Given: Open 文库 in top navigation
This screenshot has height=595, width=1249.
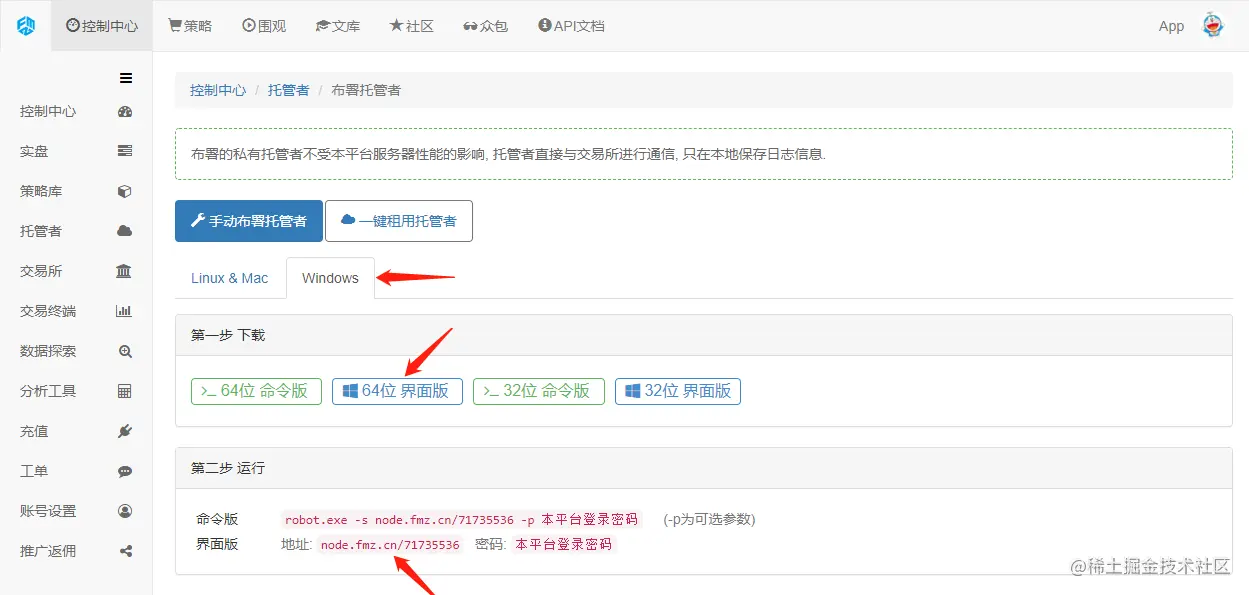Looking at the screenshot, I should coord(338,26).
